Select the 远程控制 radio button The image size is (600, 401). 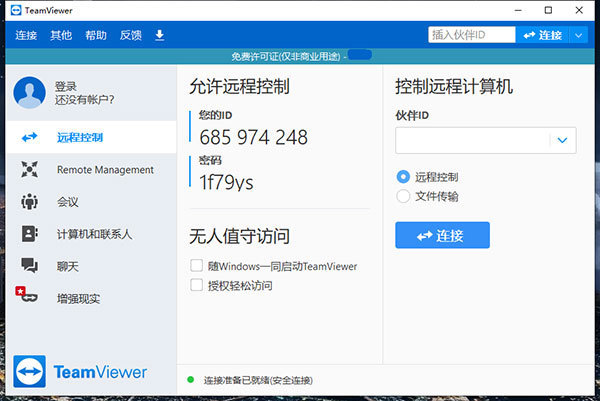tap(403, 177)
